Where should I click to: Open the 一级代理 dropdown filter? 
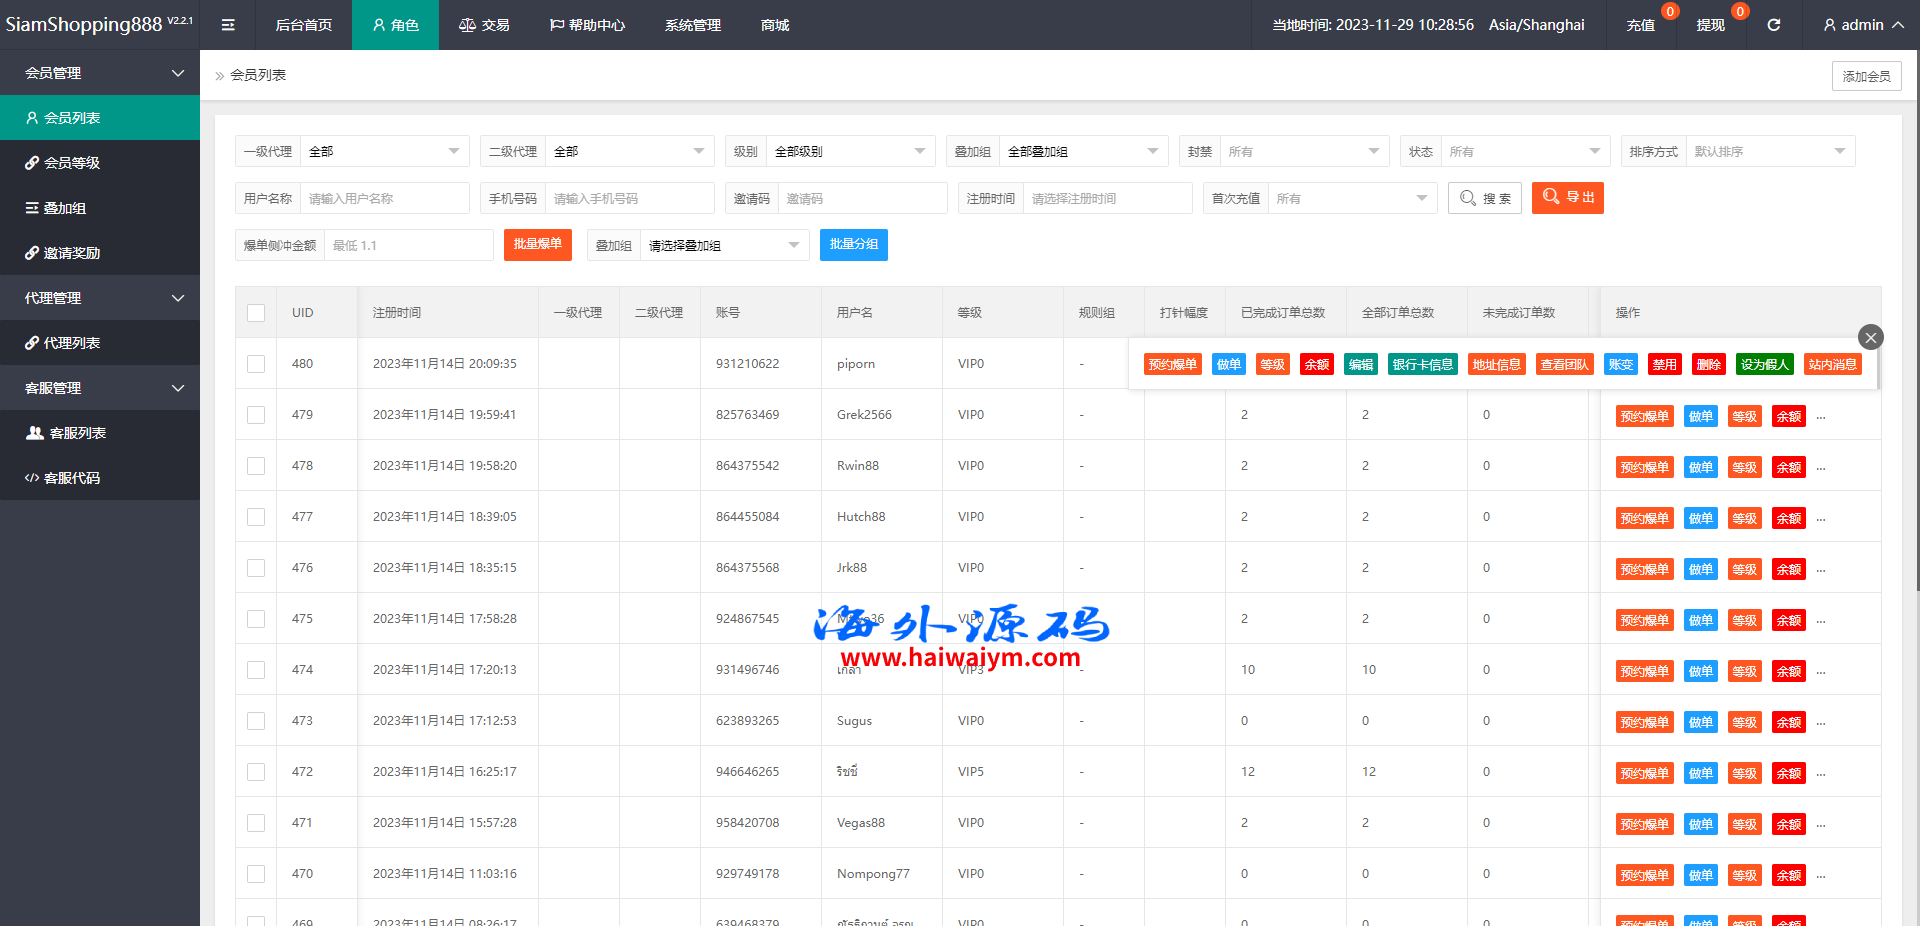tap(384, 152)
